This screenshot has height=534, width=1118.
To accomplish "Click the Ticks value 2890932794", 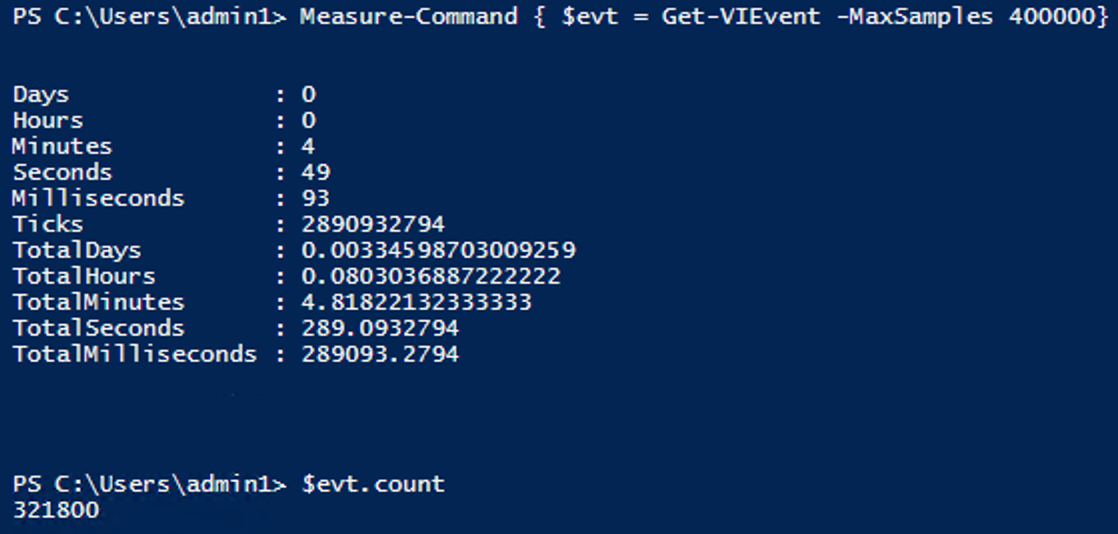I will (373, 225).
